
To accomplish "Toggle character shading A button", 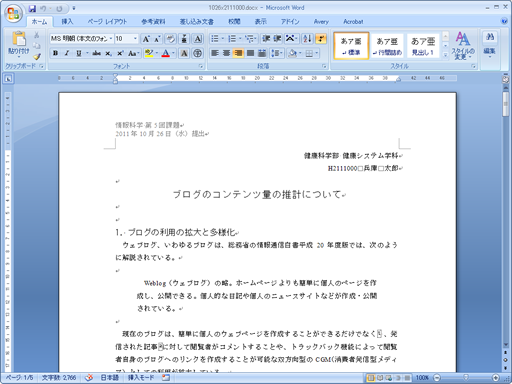I will [184, 53].
